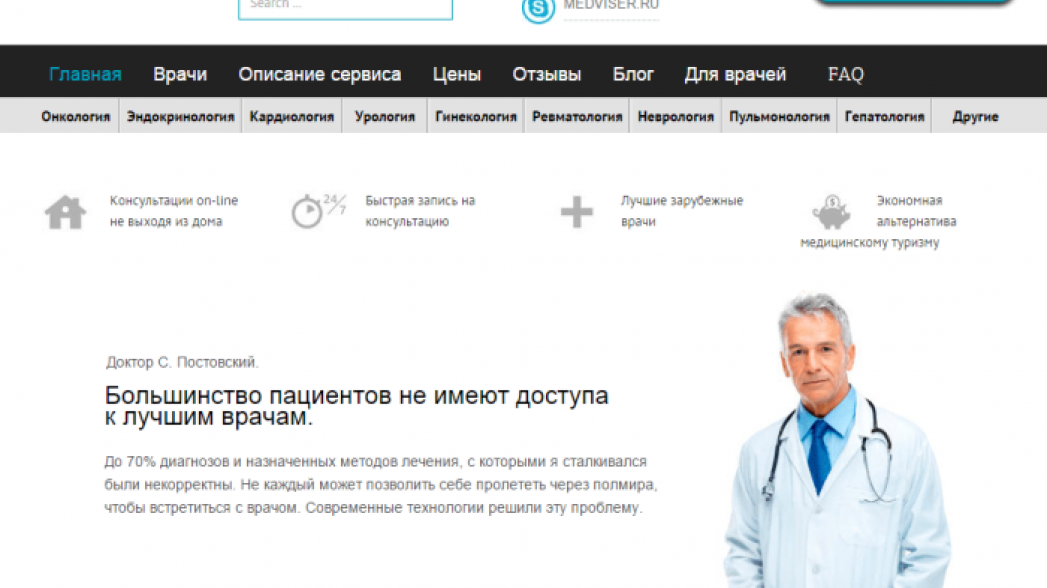
Task: Open the Отзывы reviews page
Action: (546, 75)
